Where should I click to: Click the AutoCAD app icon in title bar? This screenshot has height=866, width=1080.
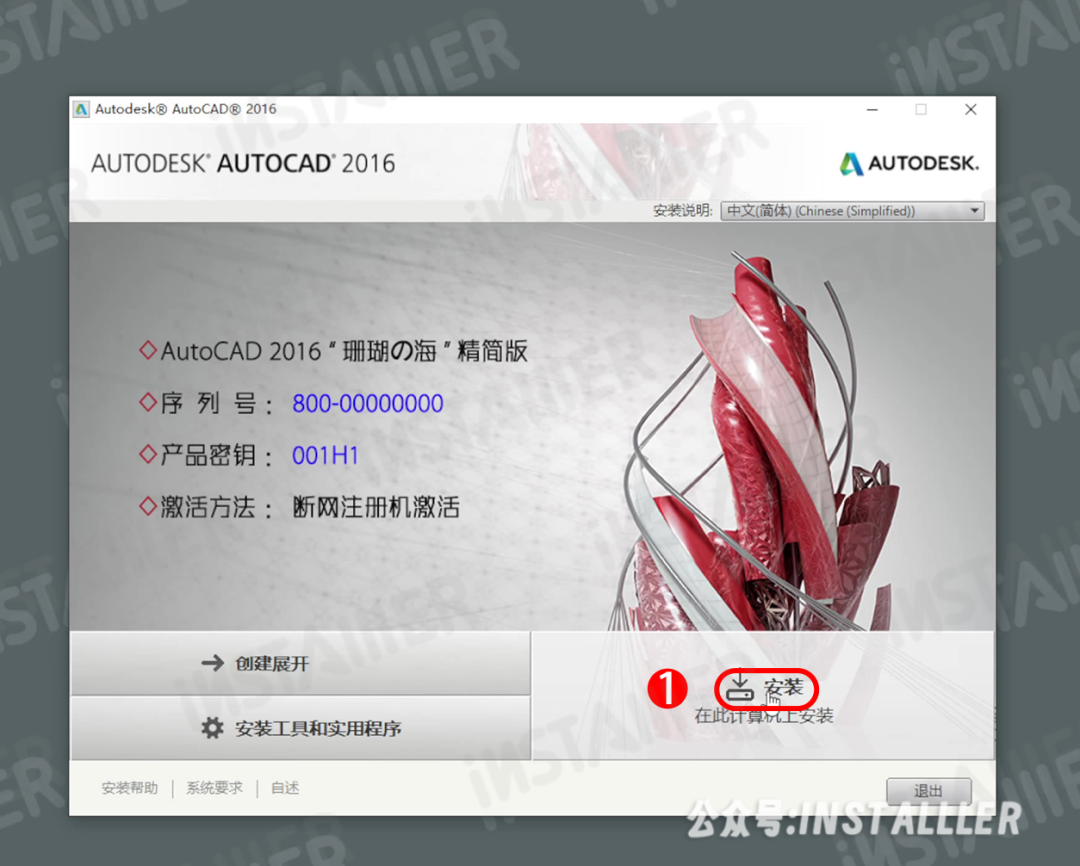(x=81, y=109)
